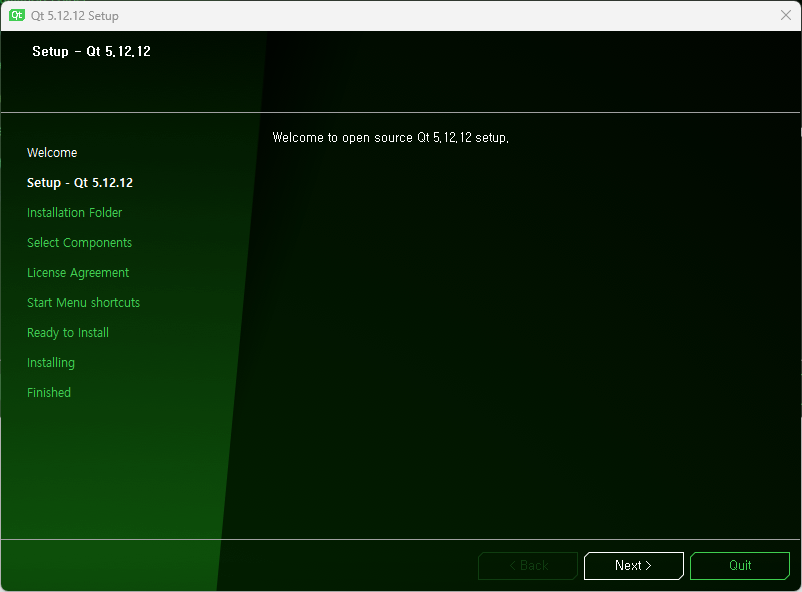
Task: Select the Installation Folder step
Action: tap(75, 213)
